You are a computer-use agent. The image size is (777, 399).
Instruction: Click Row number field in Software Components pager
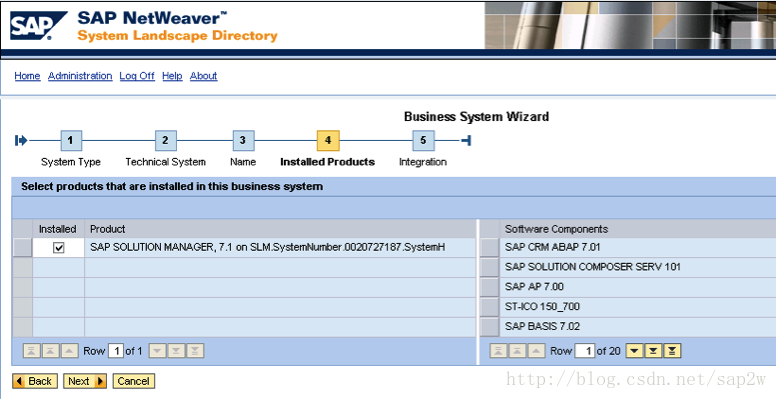pyautogui.click(x=585, y=351)
